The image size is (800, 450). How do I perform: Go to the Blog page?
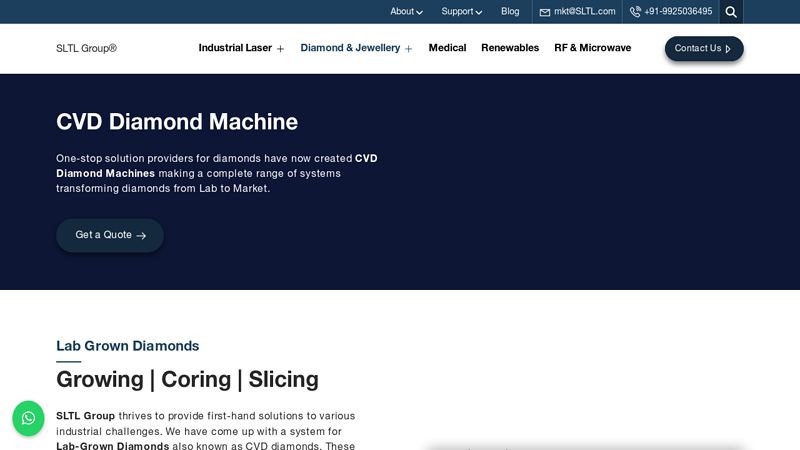coord(510,12)
